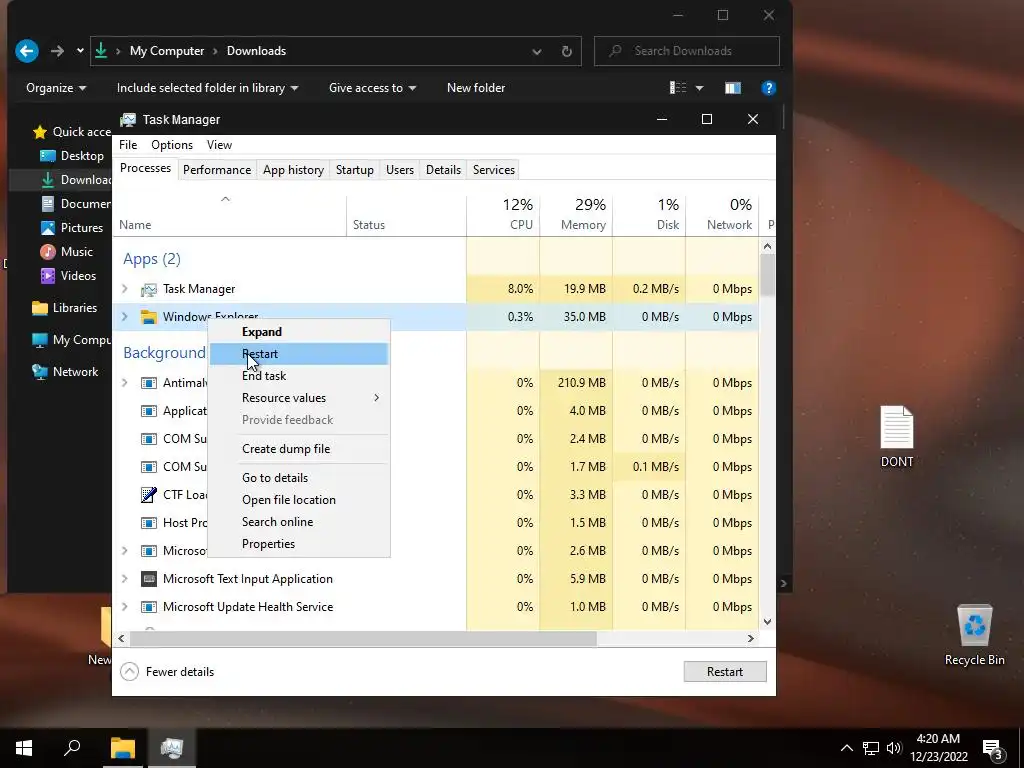Click Fewer details in Task Manager

(x=168, y=671)
